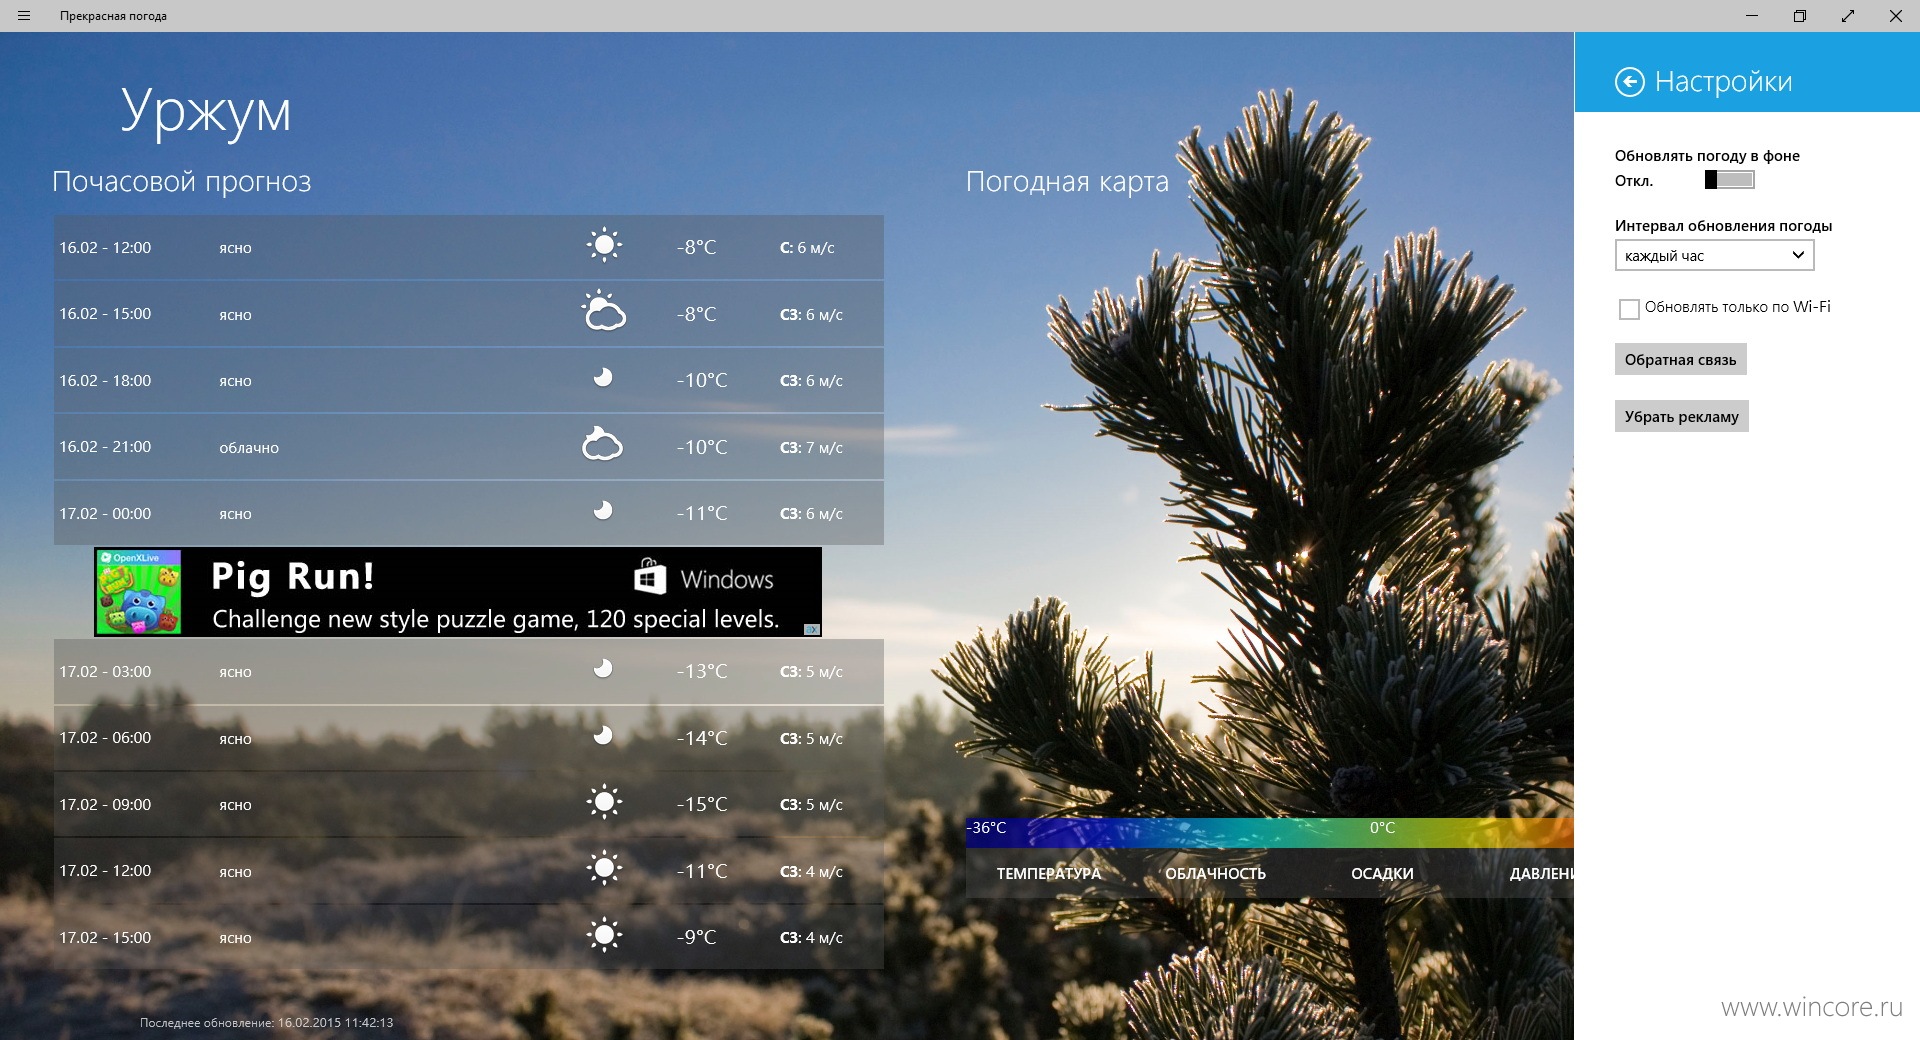The width and height of the screenshot is (1920, 1040).
Task: Click the cloud icon for 16.02 - 21:00
Action: 602,444
